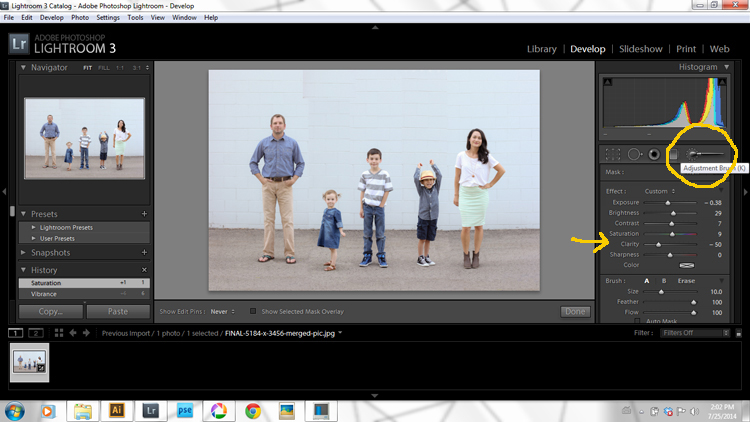Set navigator zoom to FILL
Image resolution: width=750 pixels, height=422 pixels.
pos(104,68)
